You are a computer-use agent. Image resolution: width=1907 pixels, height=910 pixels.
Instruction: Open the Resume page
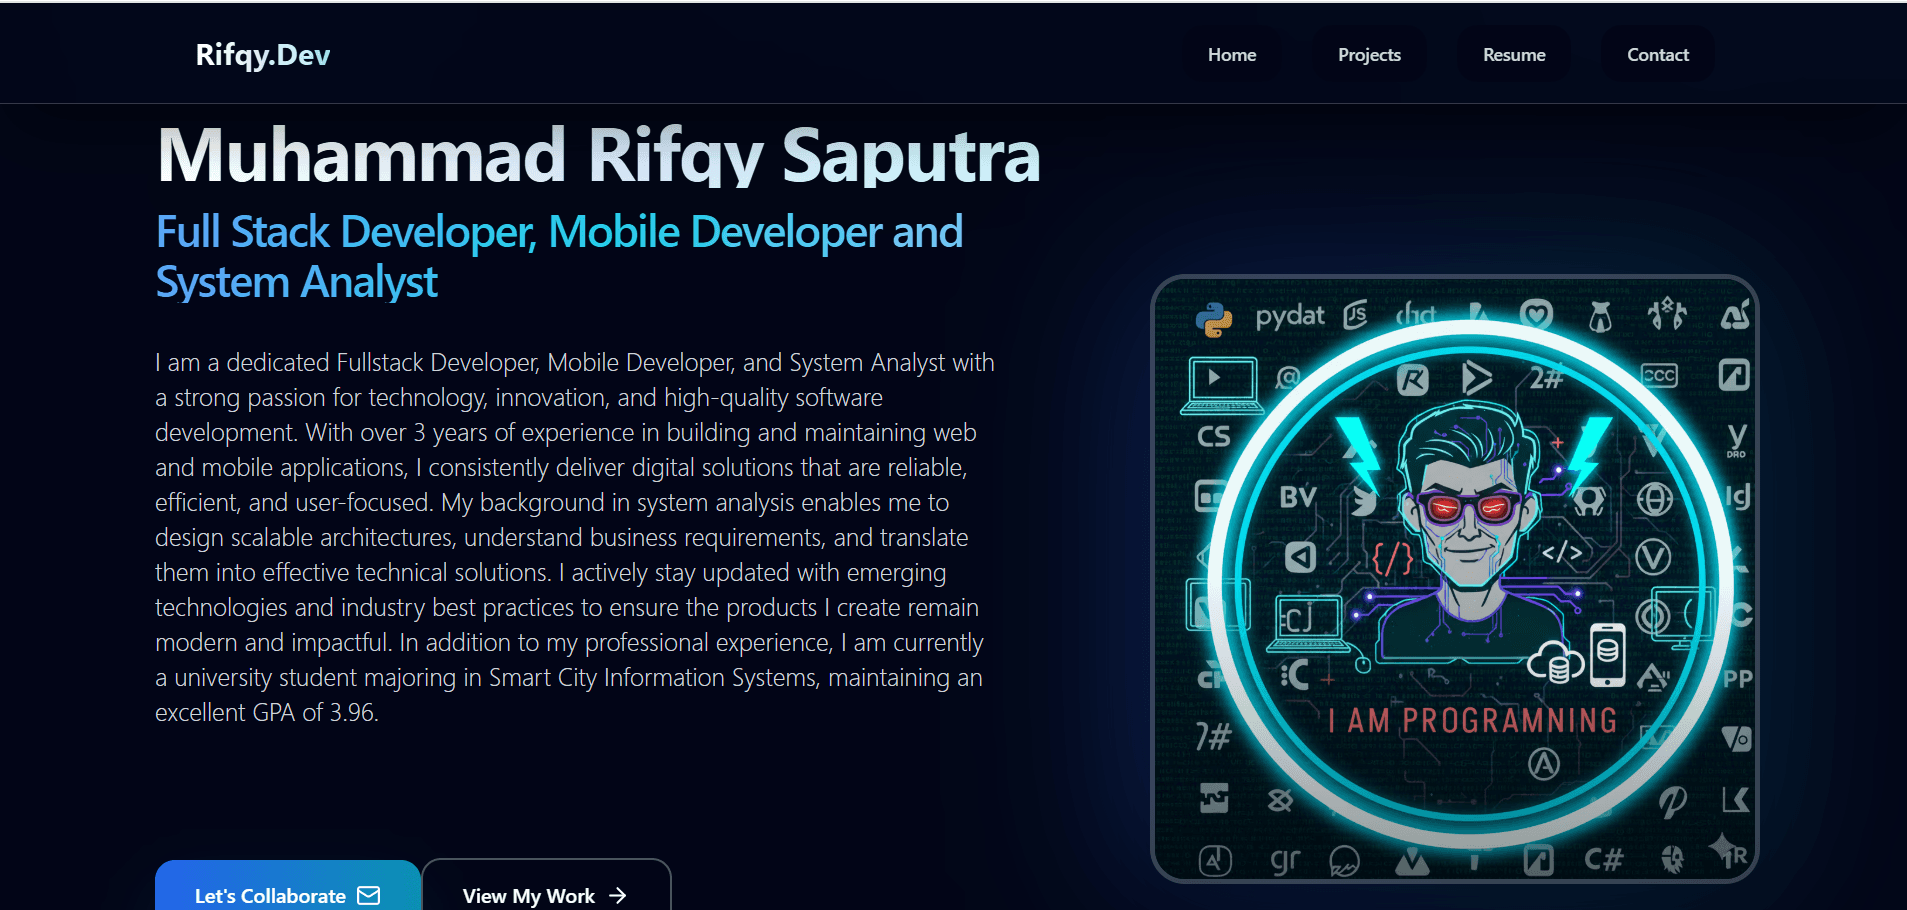1514,55
